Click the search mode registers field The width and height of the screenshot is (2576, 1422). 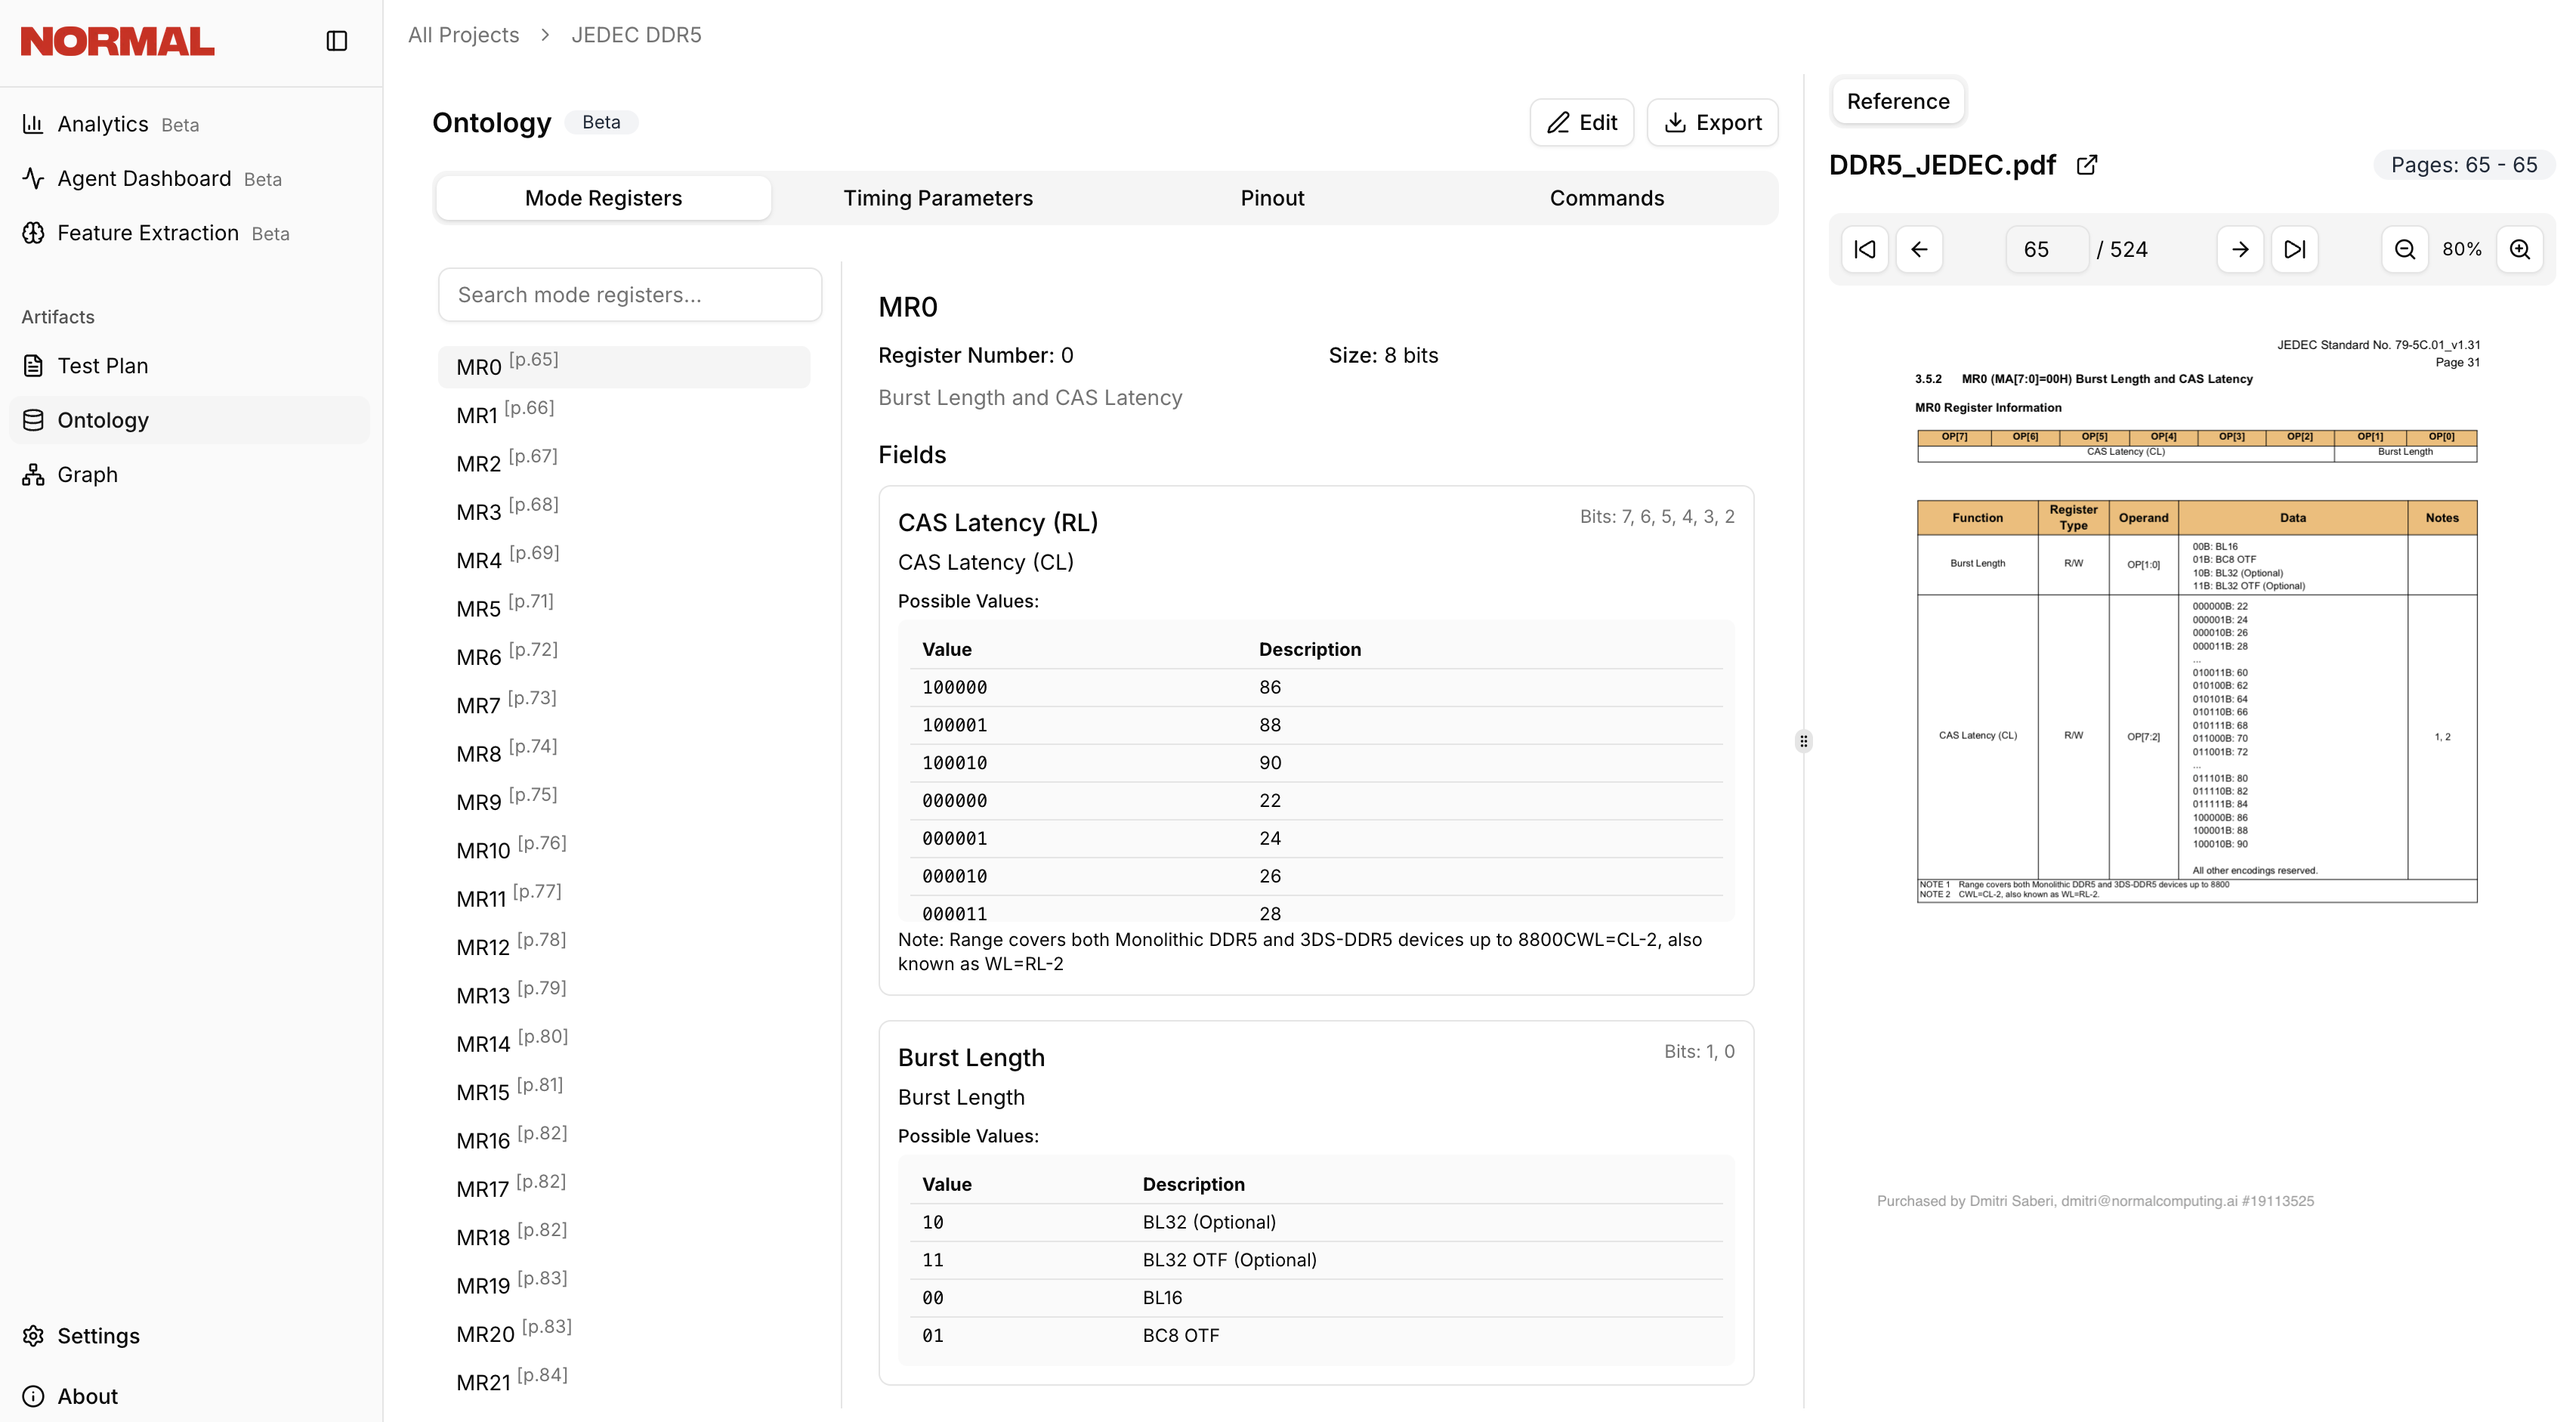629,294
